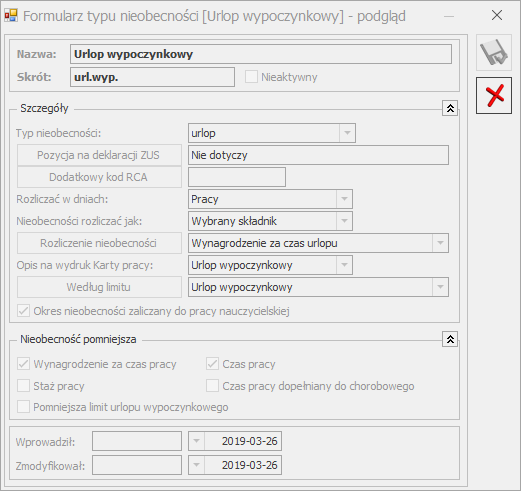Toggle Okres nieobecności zaliczany do pracy nauczycielskiej
Viewport: 521px width, 491px height.
(x=23, y=311)
